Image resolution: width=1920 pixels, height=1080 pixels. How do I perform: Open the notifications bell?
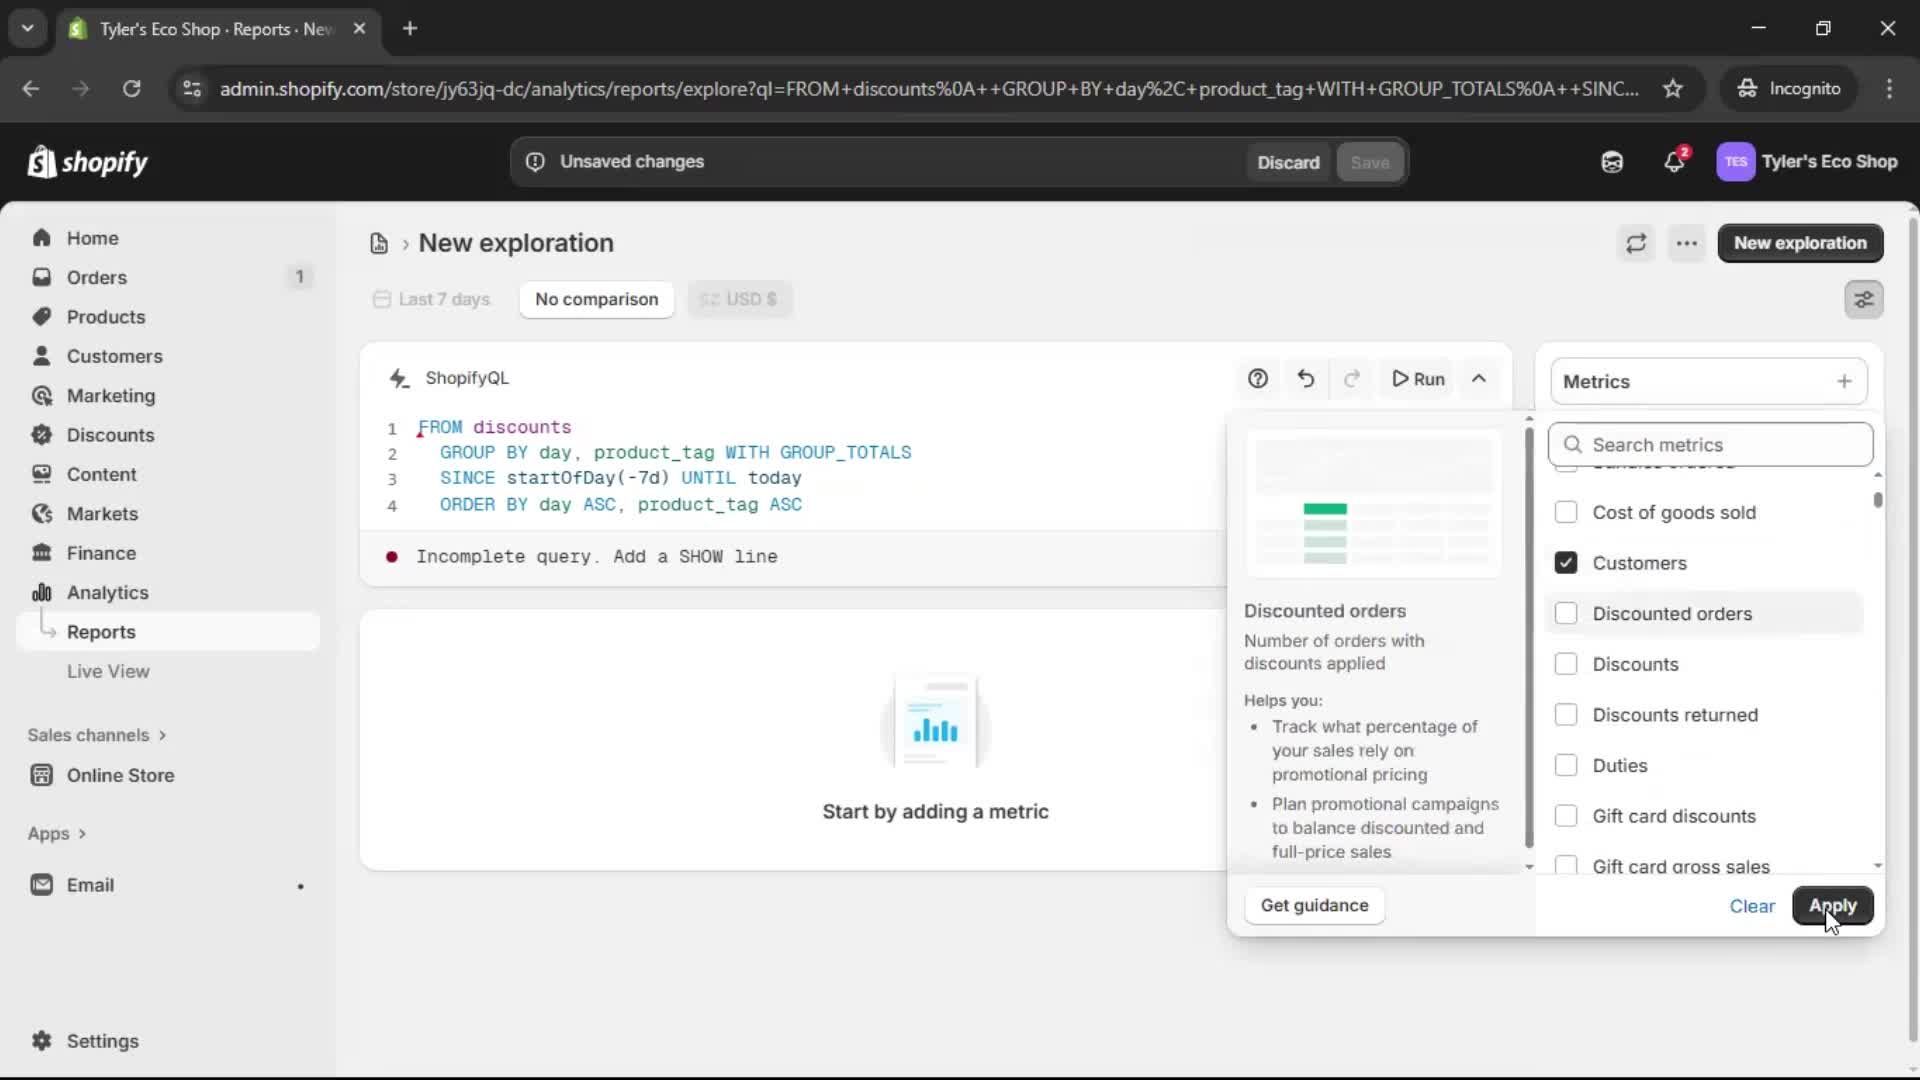1674,162
